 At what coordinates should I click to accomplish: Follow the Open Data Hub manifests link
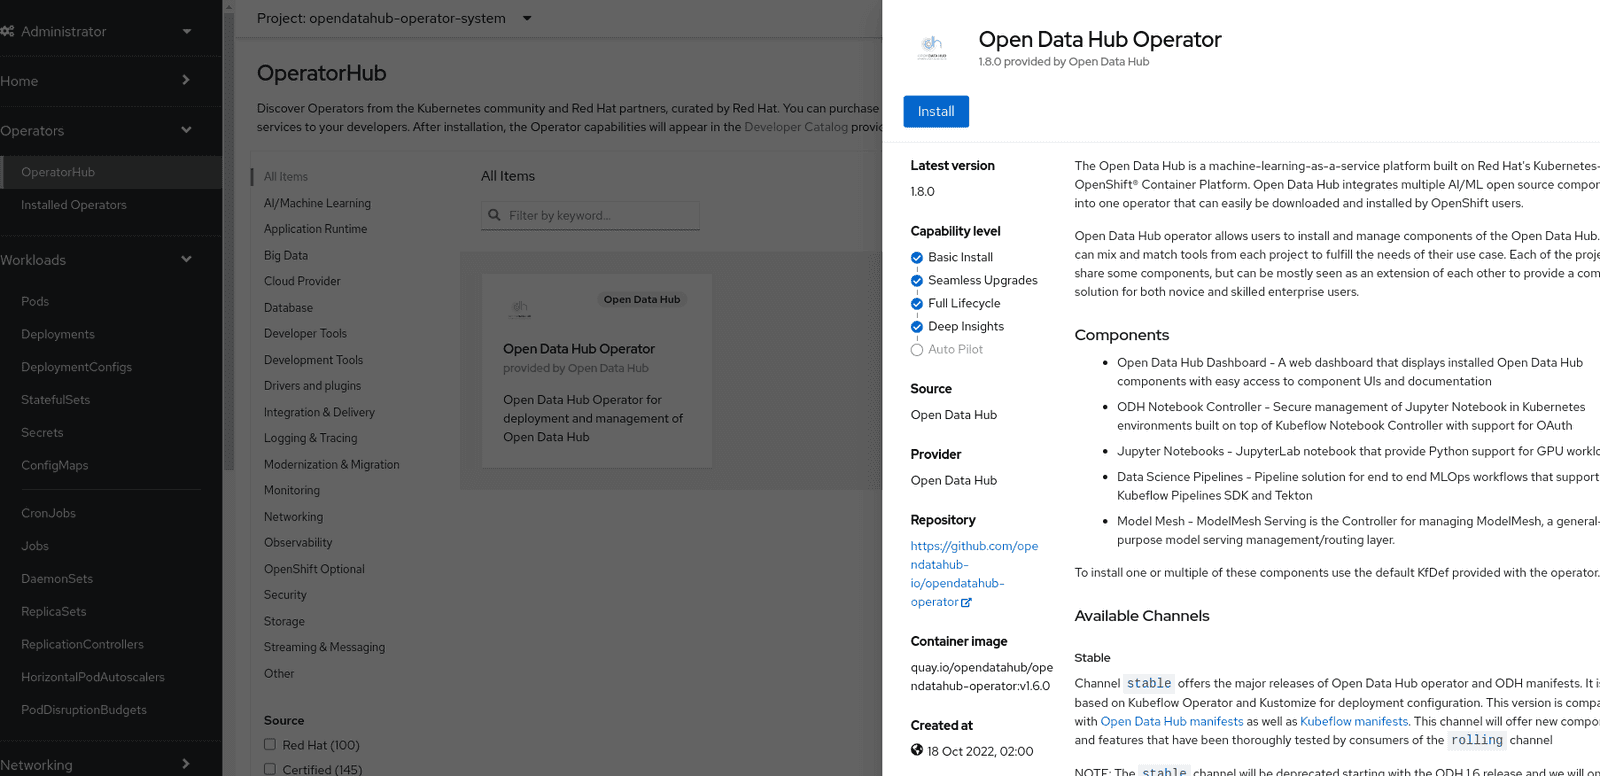[x=1172, y=722]
